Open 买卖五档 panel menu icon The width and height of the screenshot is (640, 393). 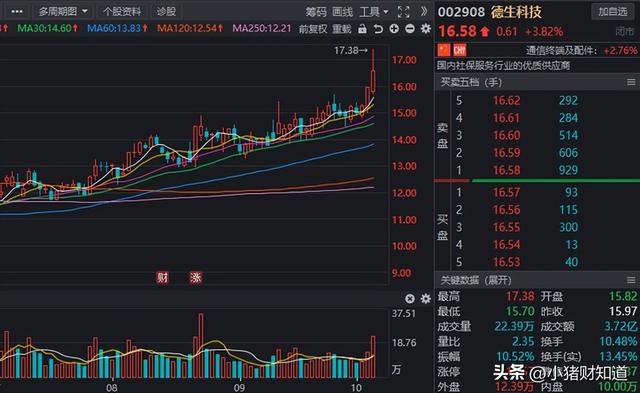[631, 82]
